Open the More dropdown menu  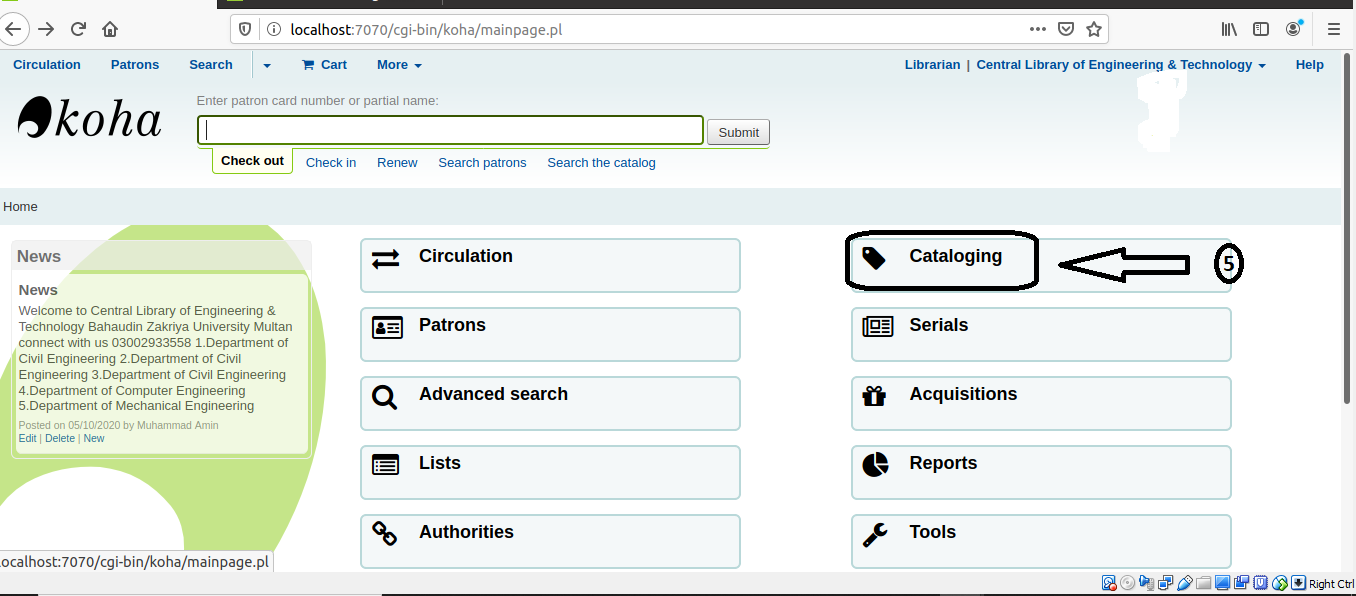(398, 65)
